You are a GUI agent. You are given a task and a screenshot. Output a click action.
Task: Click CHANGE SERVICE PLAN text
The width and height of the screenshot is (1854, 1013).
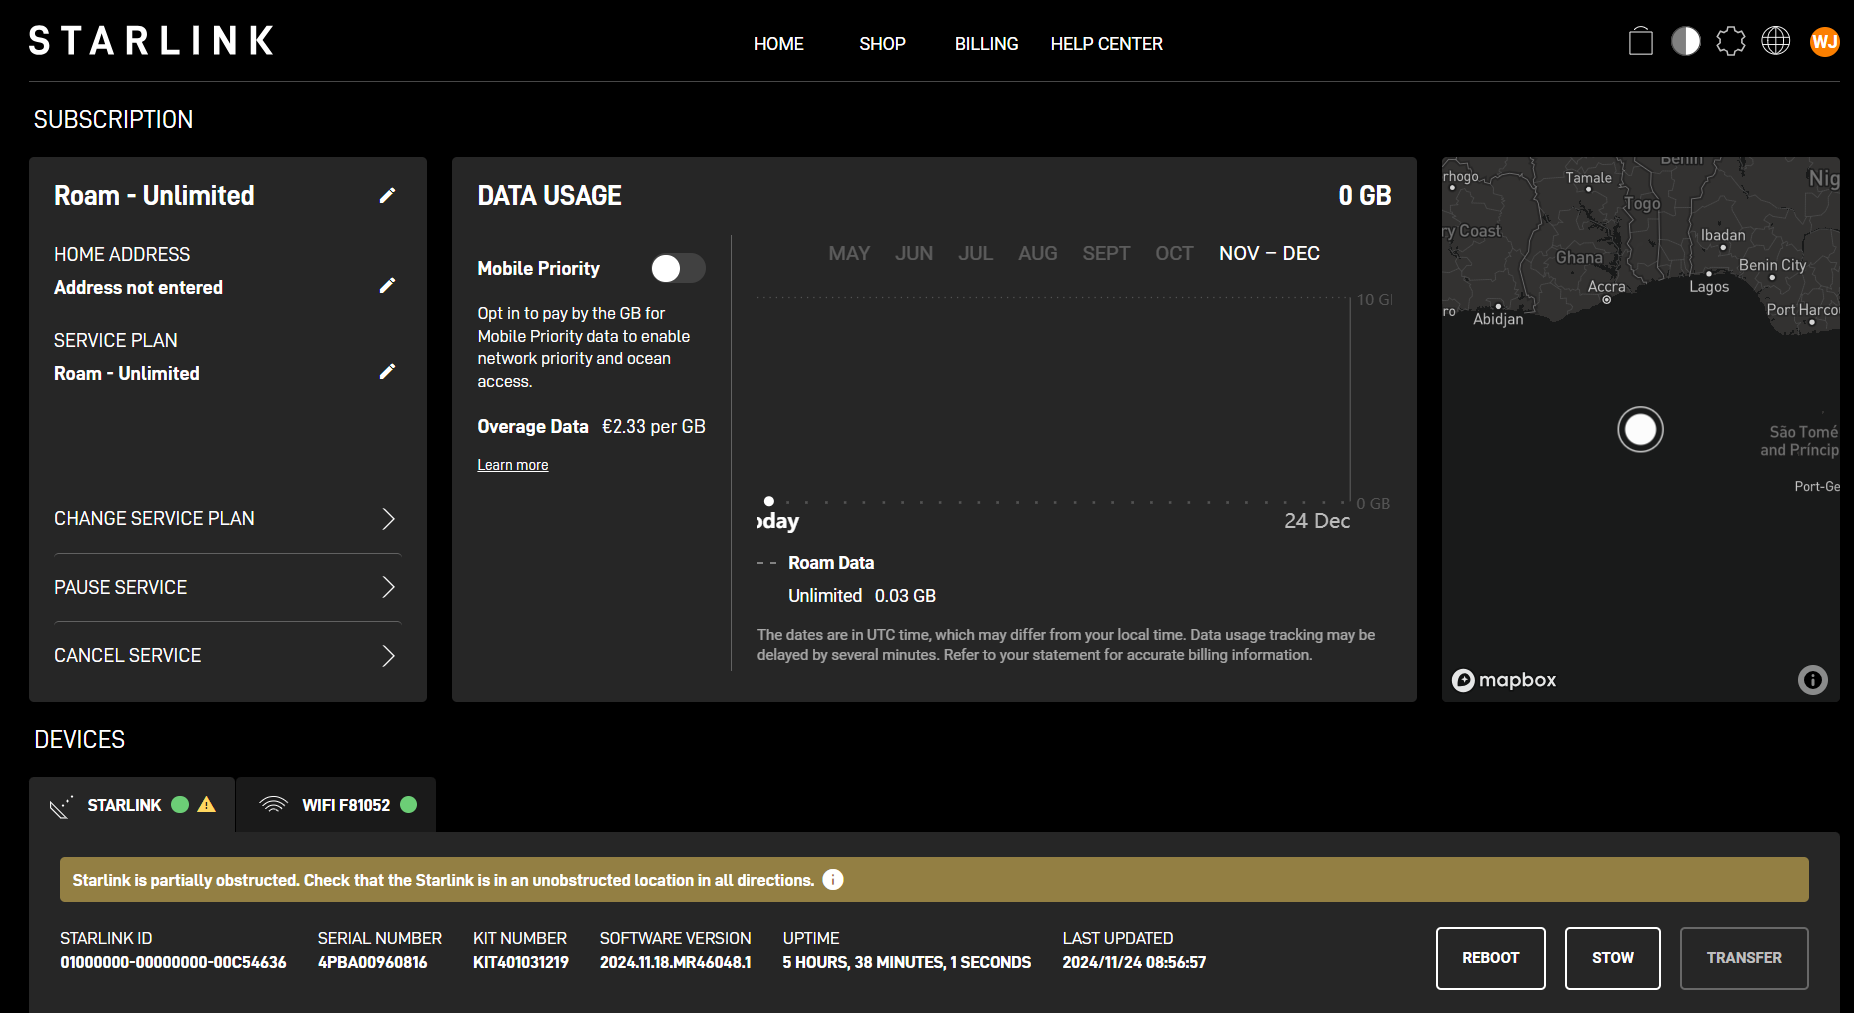[x=154, y=519]
